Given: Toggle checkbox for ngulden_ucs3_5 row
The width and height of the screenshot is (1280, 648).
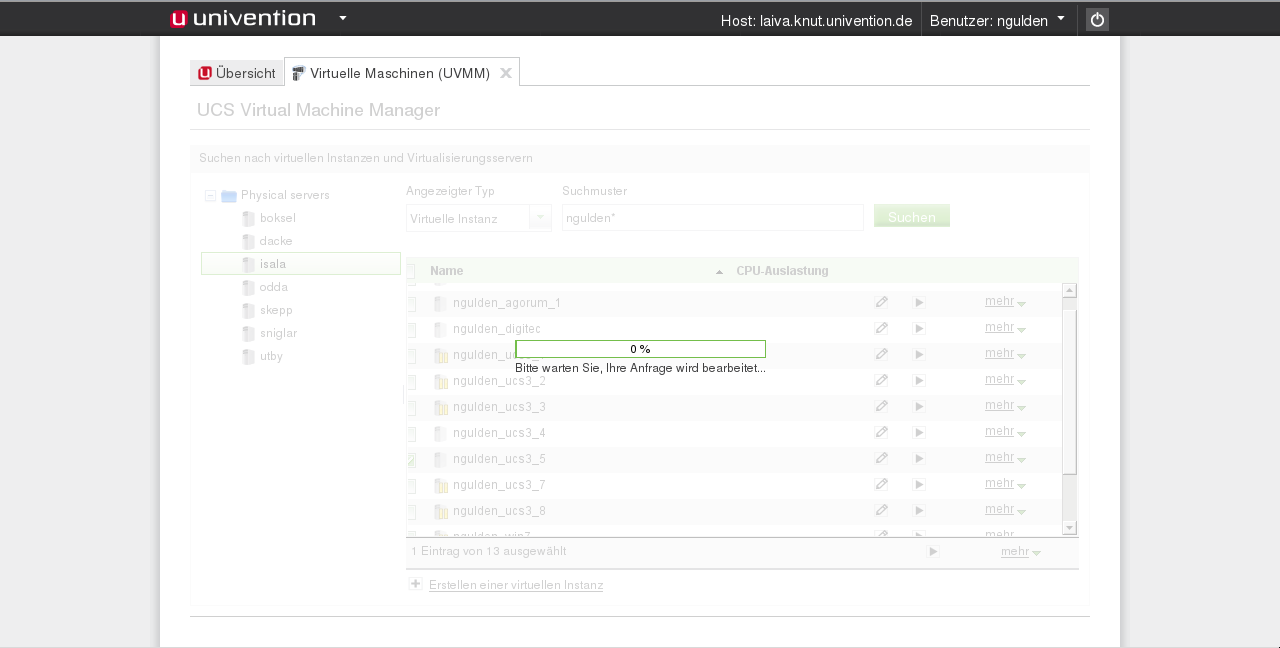Looking at the screenshot, I should [412, 460].
